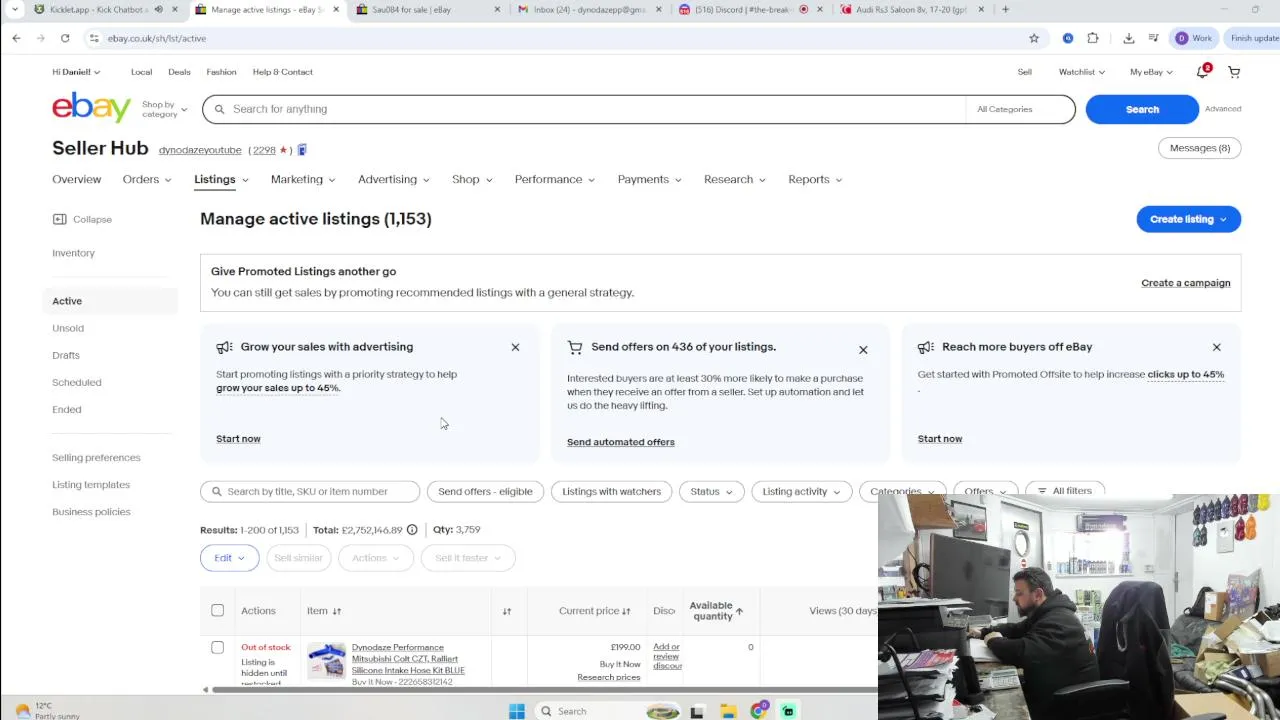Click the Collapse sidebar icon
1280x720 pixels.
tap(59, 219)
